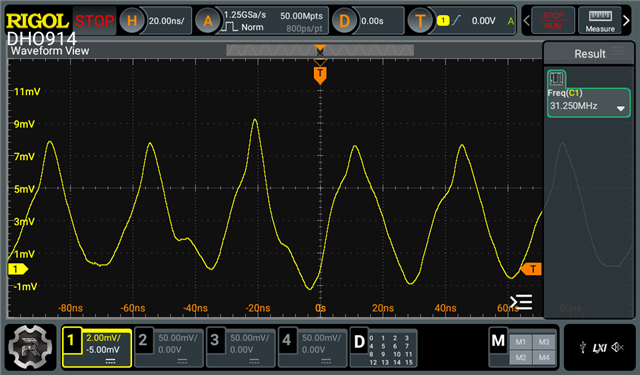Viewport: 640px width, 375px height.
Task: Toggle the muted speaker sound icon
Action: pos(617,347)
